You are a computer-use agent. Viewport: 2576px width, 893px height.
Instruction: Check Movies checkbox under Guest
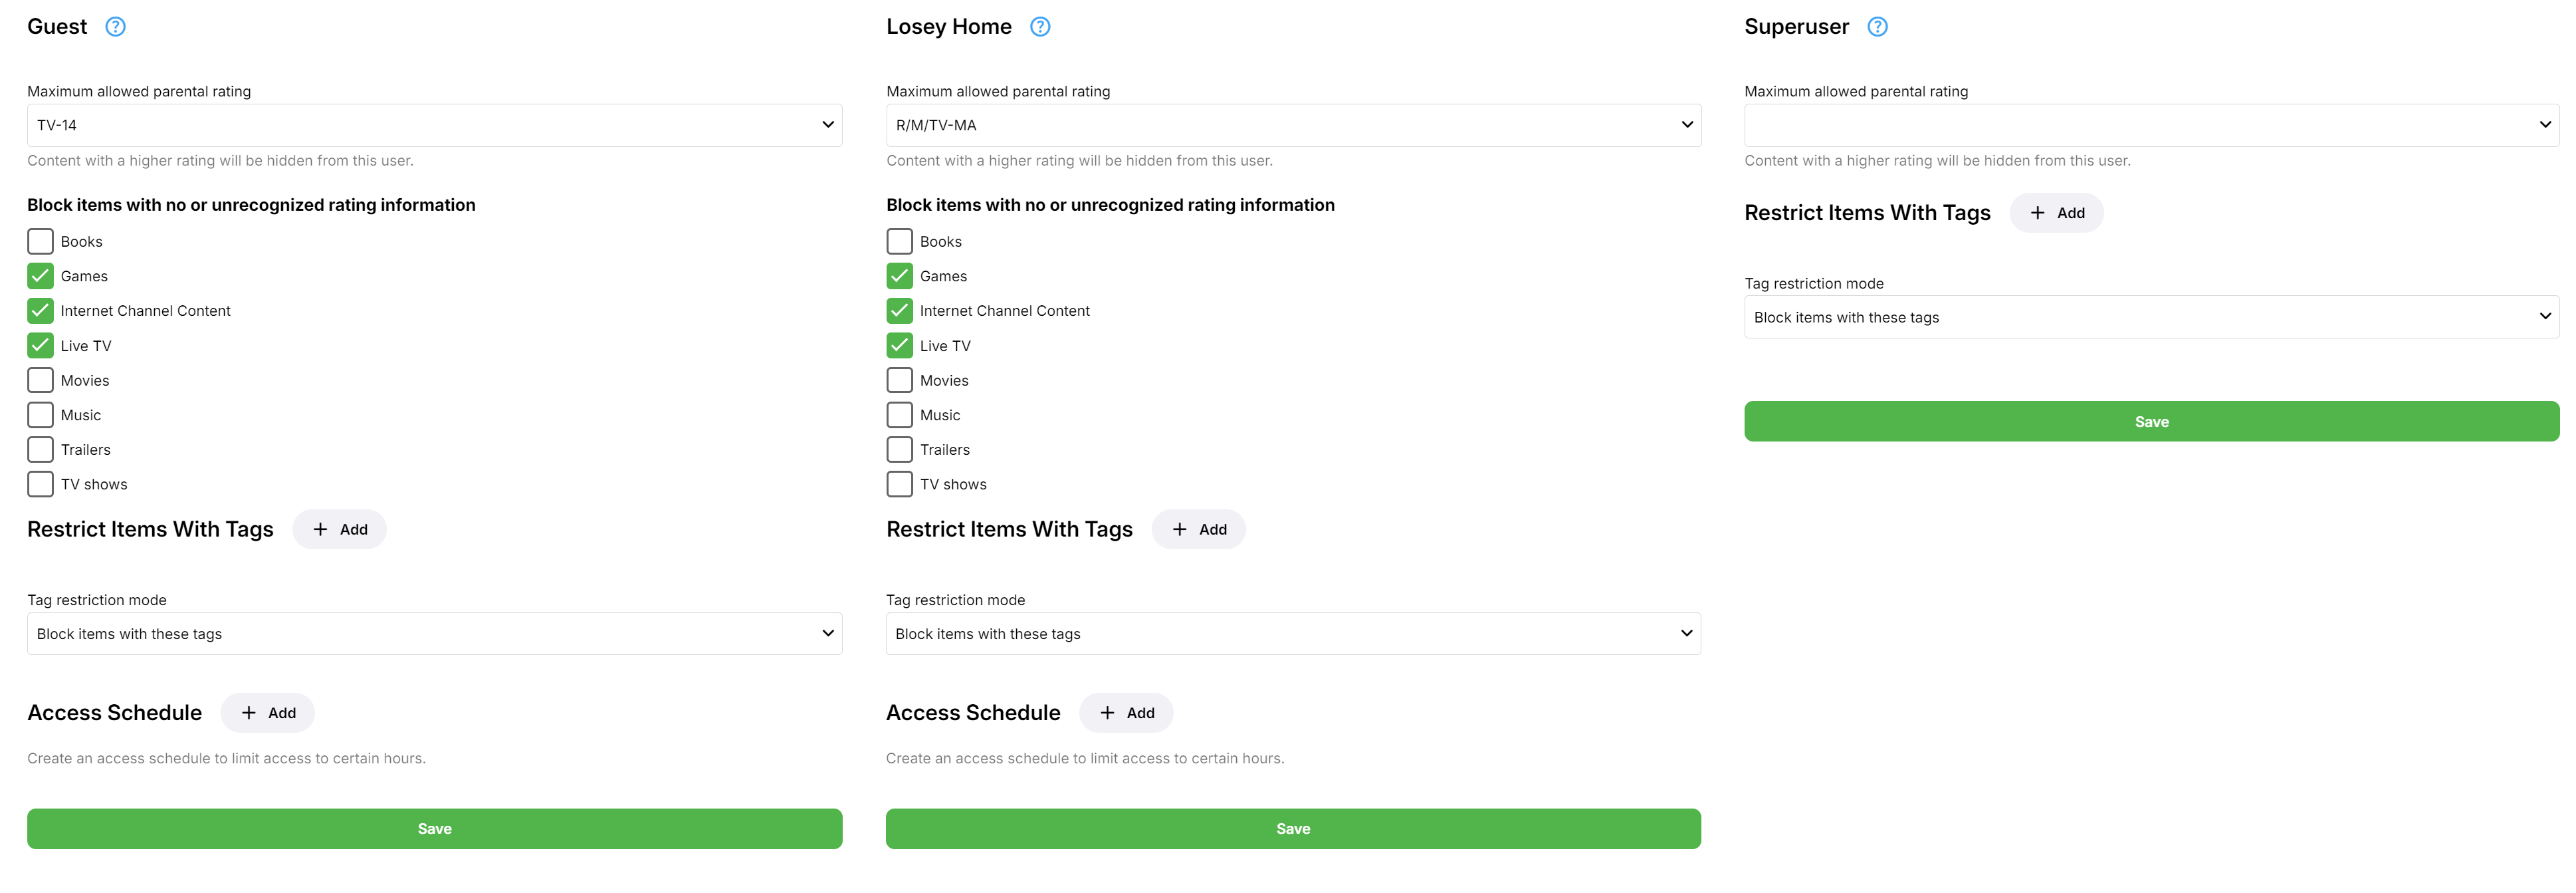41,381
